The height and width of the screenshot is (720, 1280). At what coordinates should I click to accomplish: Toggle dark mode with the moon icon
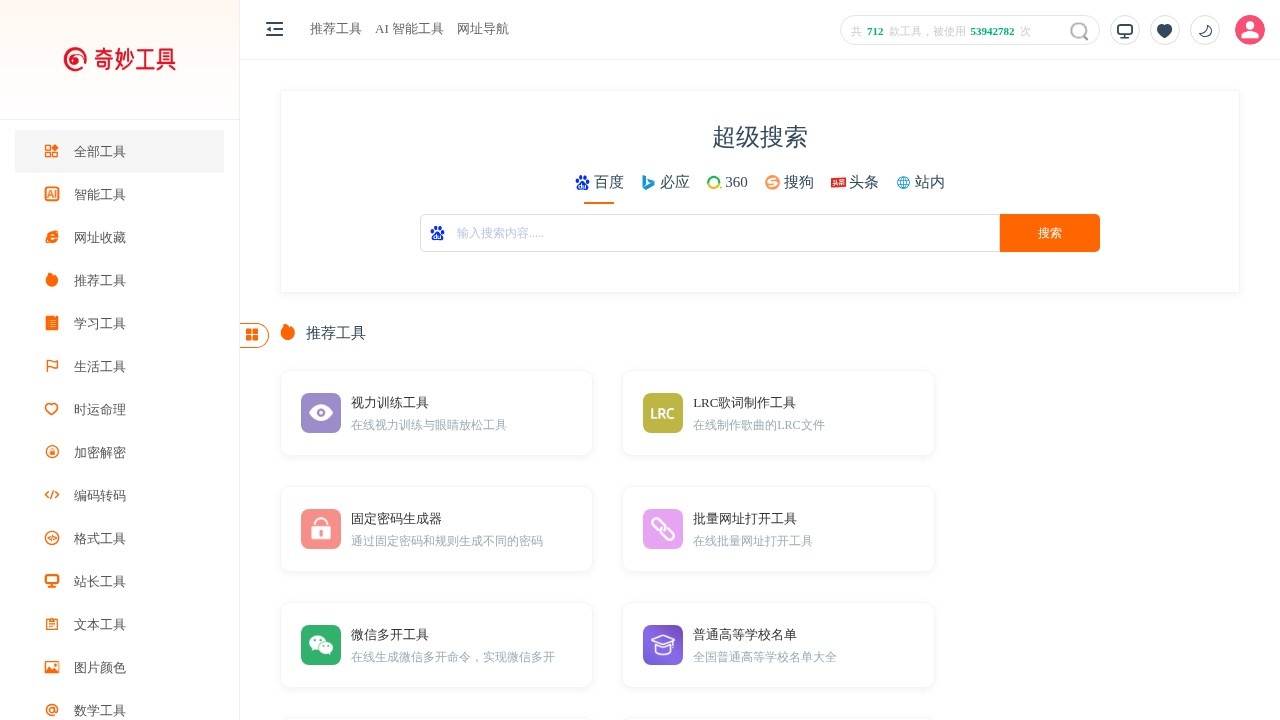[x=1205, y=30]
